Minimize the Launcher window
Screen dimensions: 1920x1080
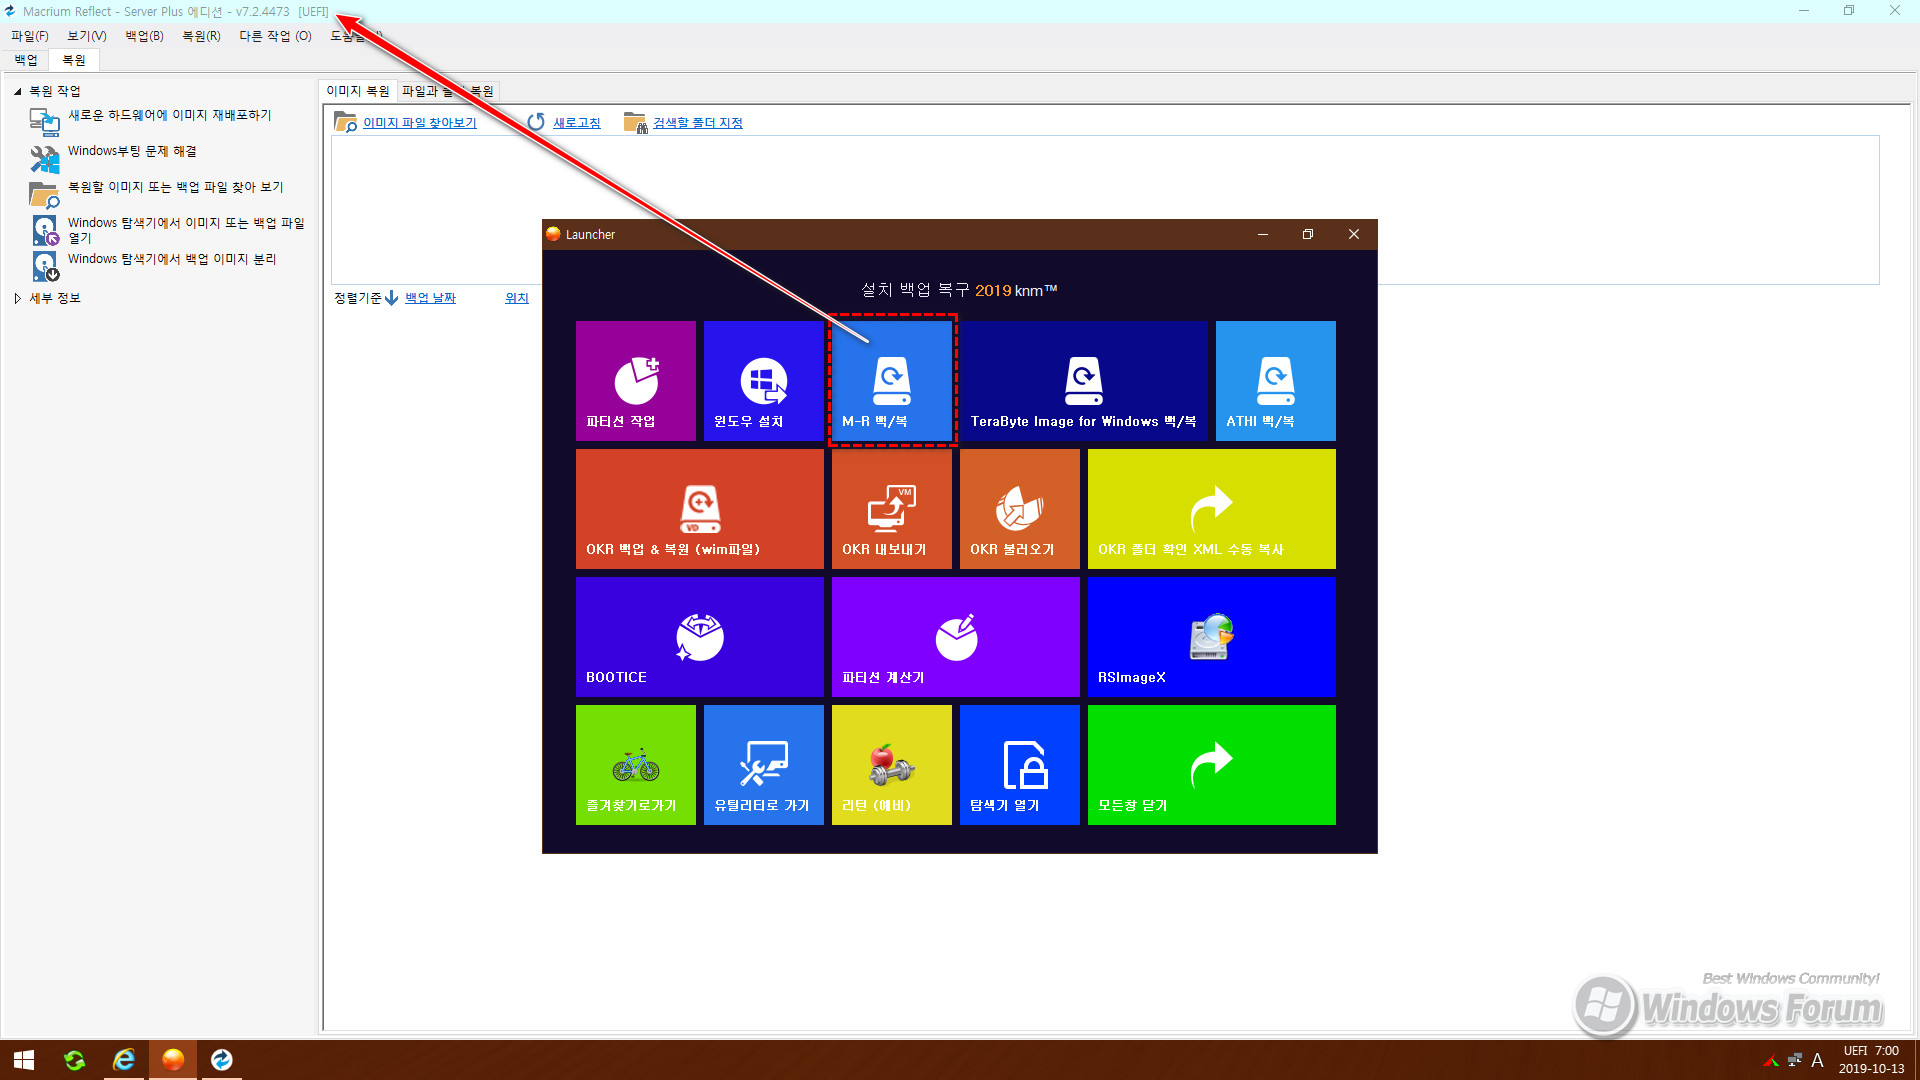click(x=1263, y=234)
